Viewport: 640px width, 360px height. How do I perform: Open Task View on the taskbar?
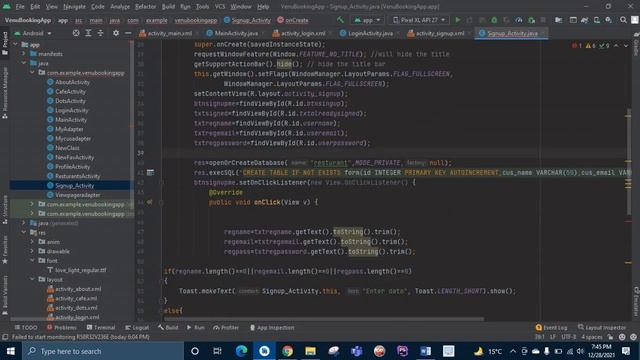217,351
